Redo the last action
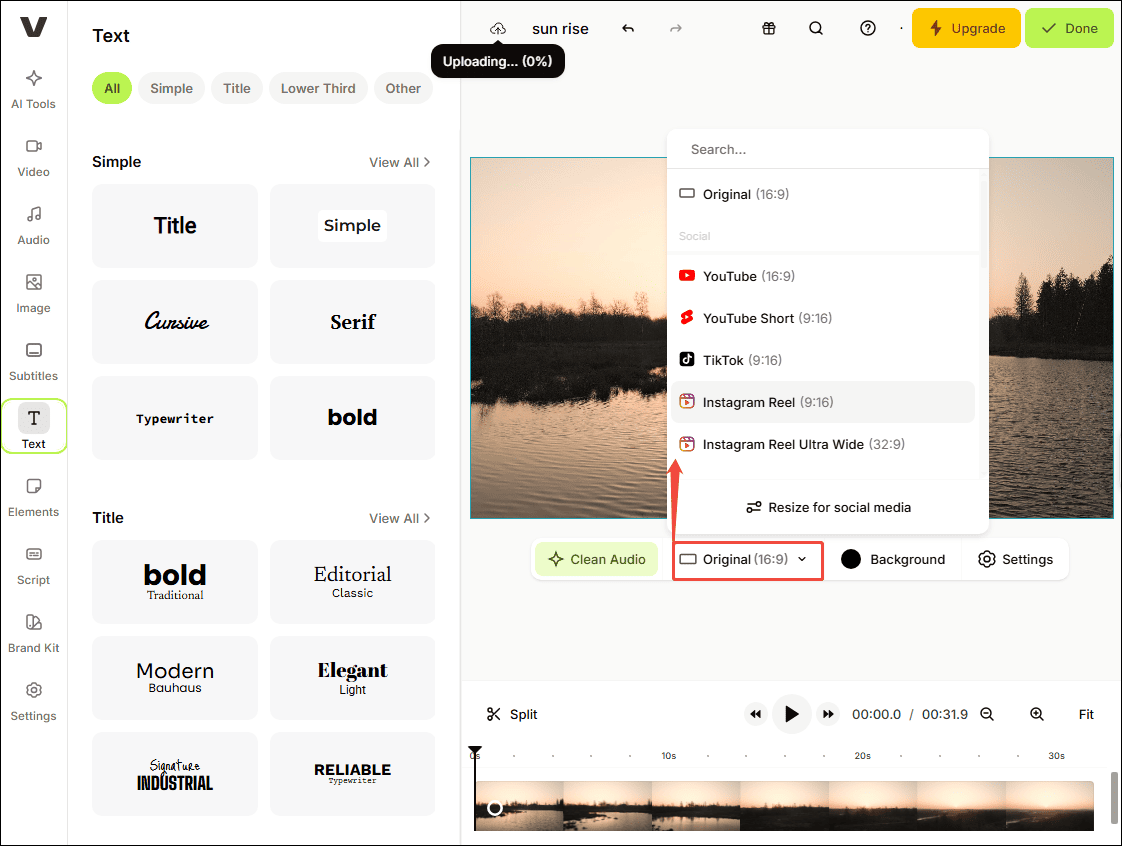This screenshot has height=846, width=1122. 675,29
